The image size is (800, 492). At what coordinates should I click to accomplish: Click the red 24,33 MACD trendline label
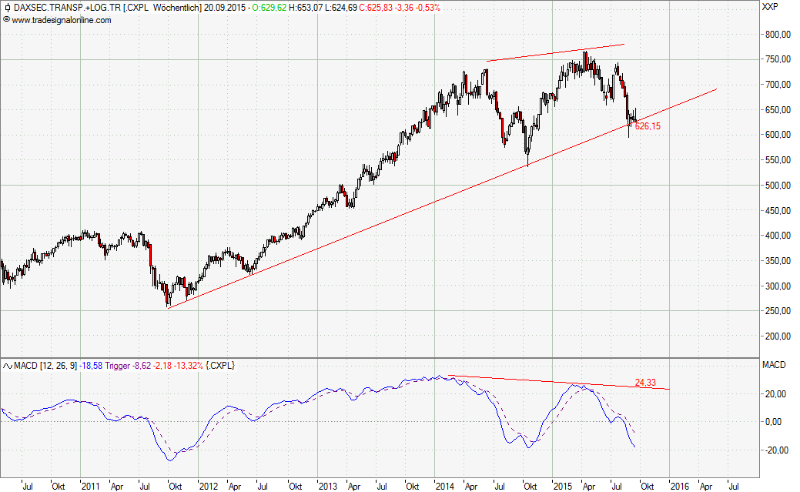pyautogui.click(x=646, y=382)
